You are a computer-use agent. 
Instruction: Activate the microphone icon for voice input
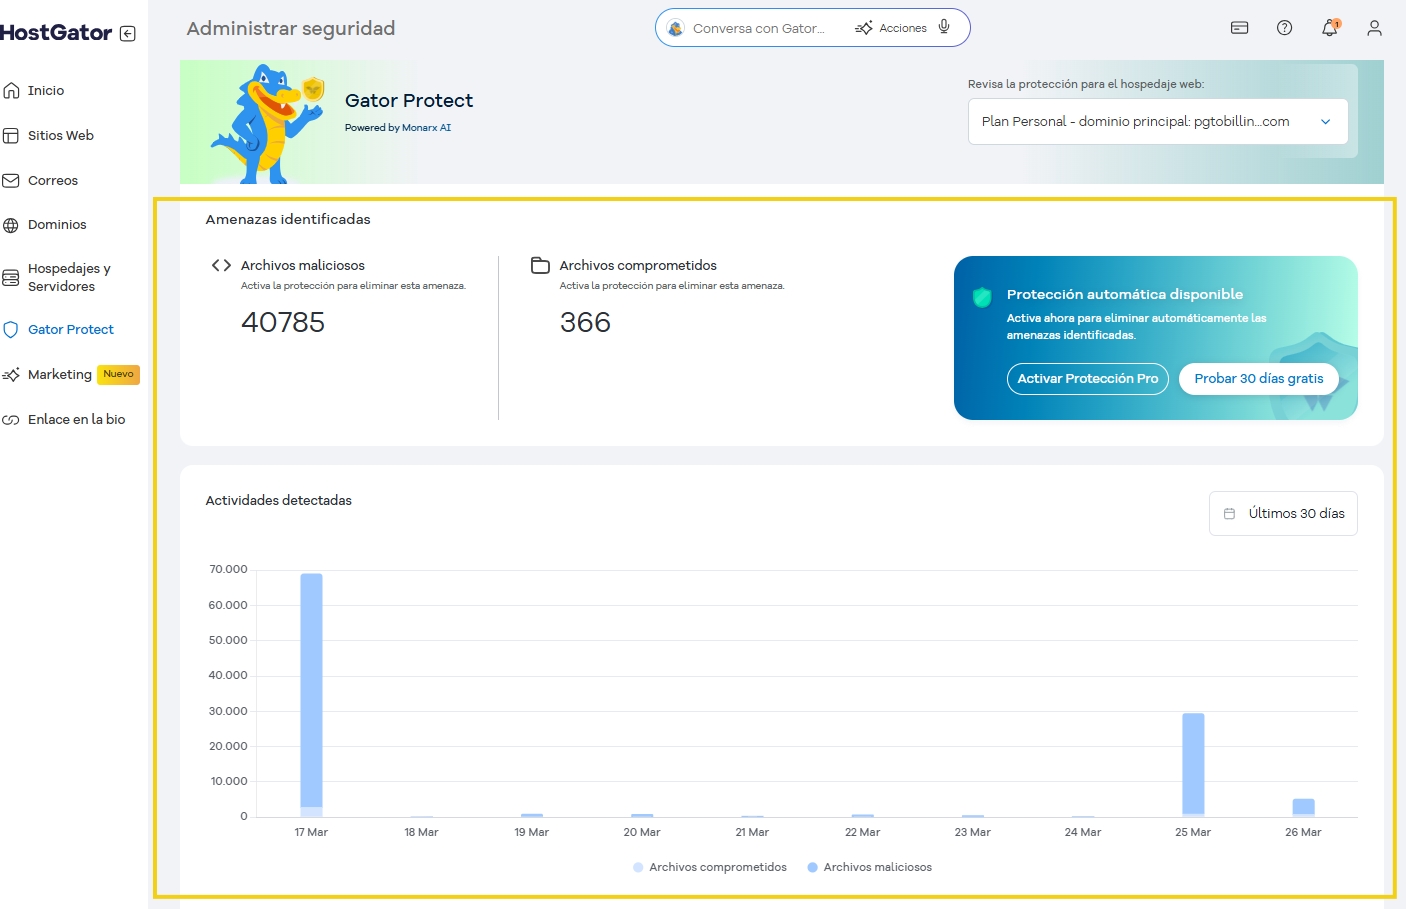(943, 27)
